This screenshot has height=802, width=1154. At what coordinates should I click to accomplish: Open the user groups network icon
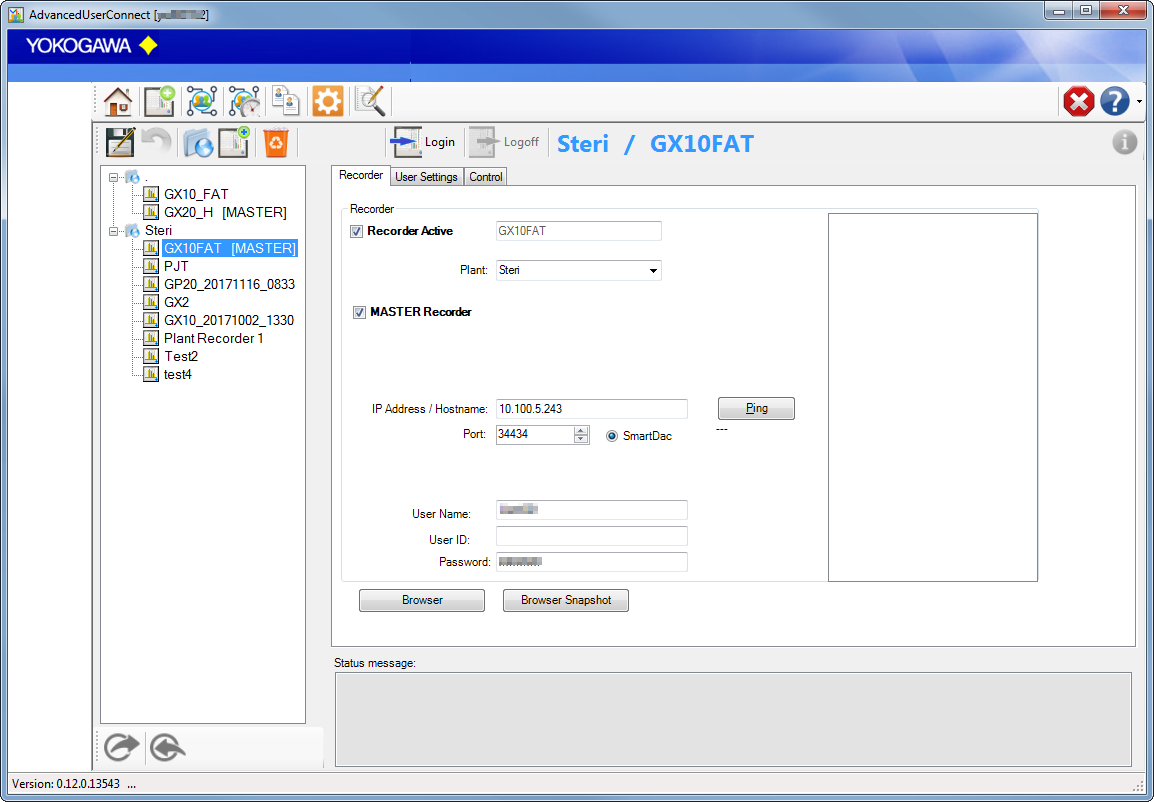(x=202, y=102)
